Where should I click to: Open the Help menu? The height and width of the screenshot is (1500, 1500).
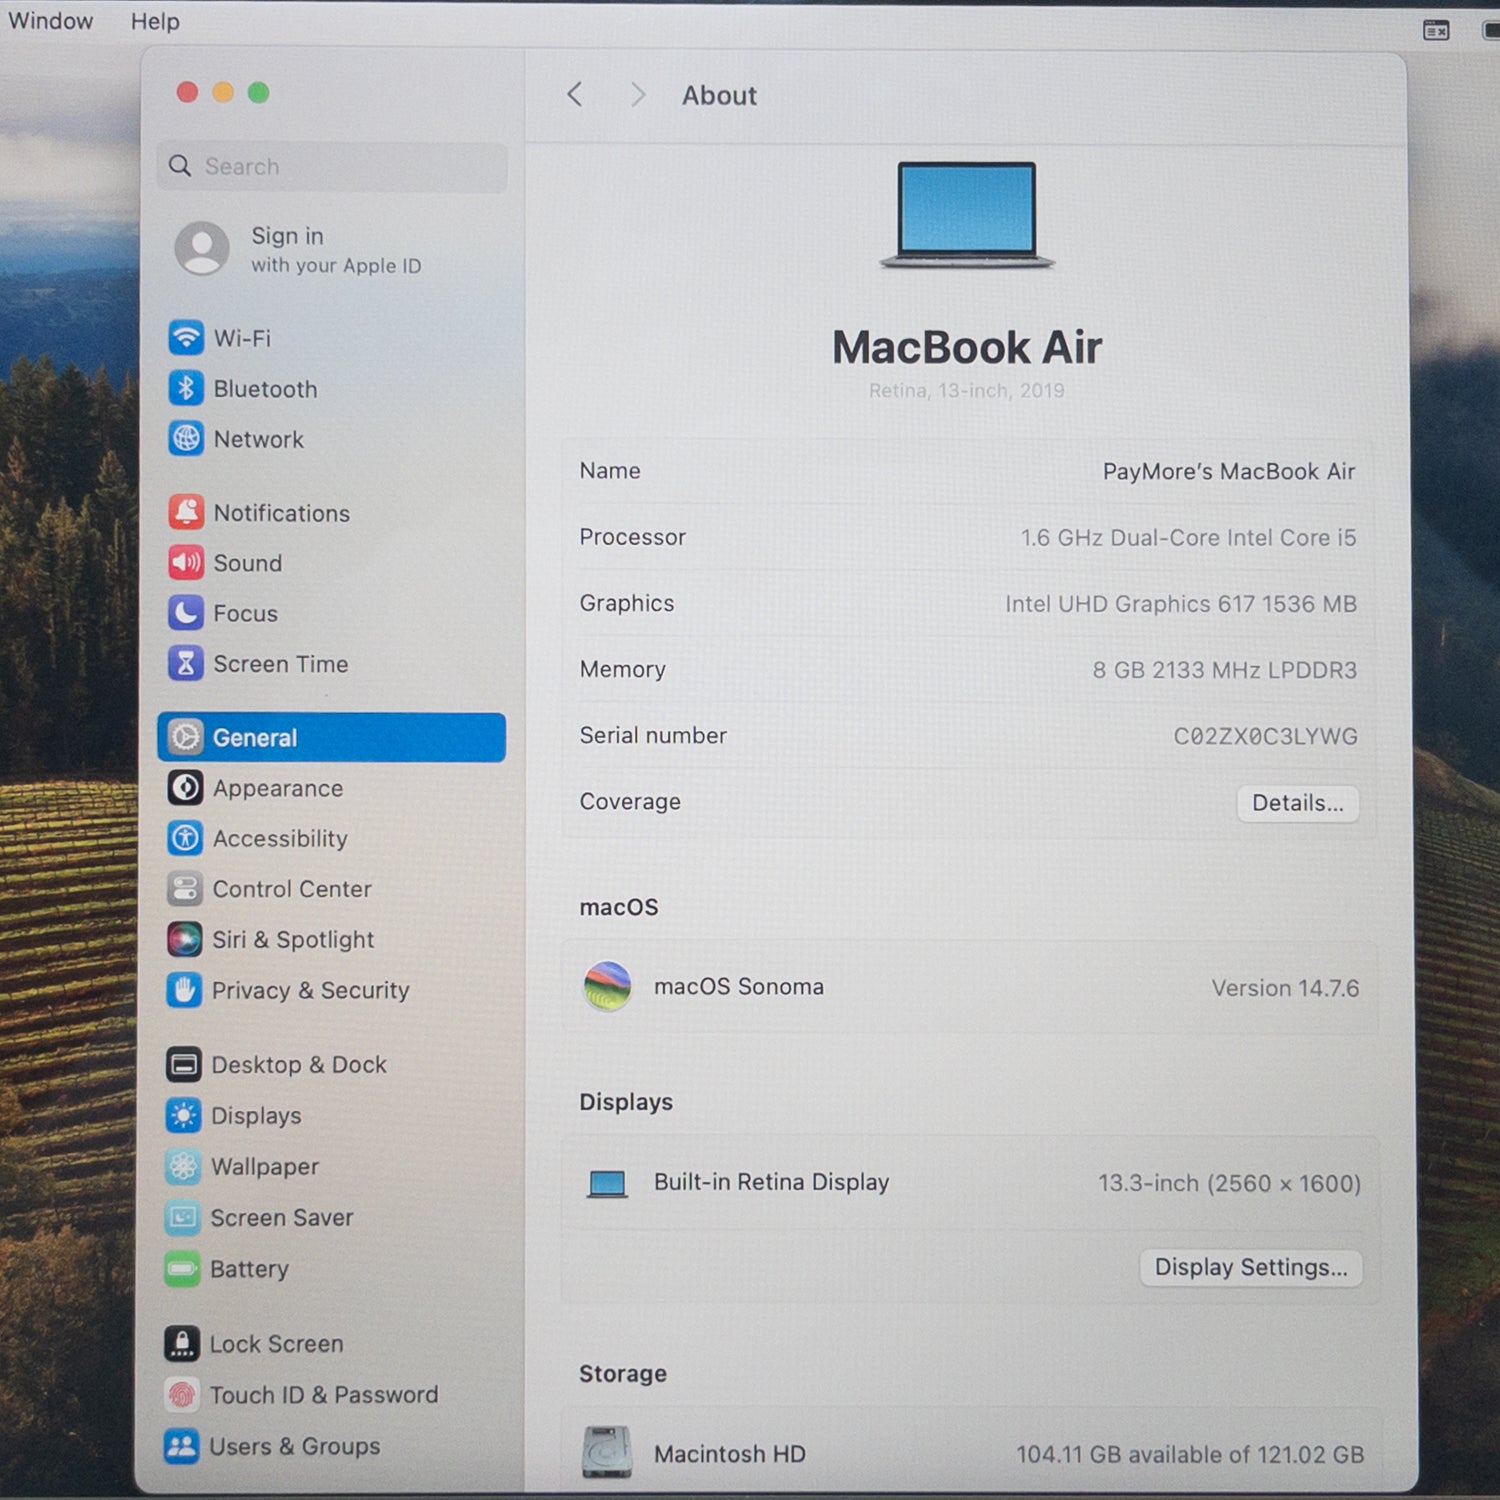(155, 21)
